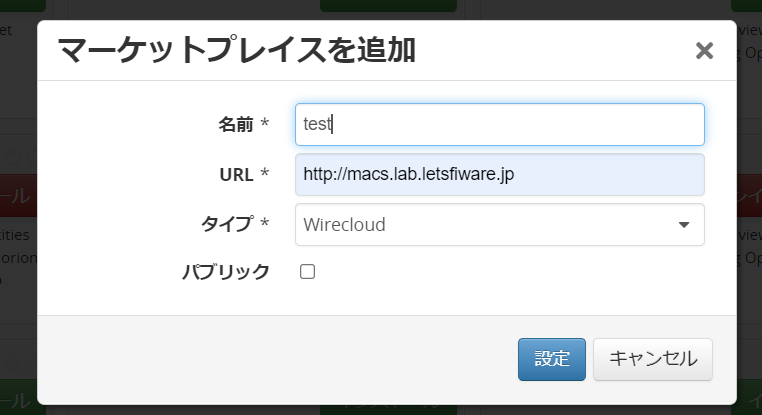Click the caret arrow of the タイプ selector
This screenshot has height=415, width=762.
click(x=685, y=225)
